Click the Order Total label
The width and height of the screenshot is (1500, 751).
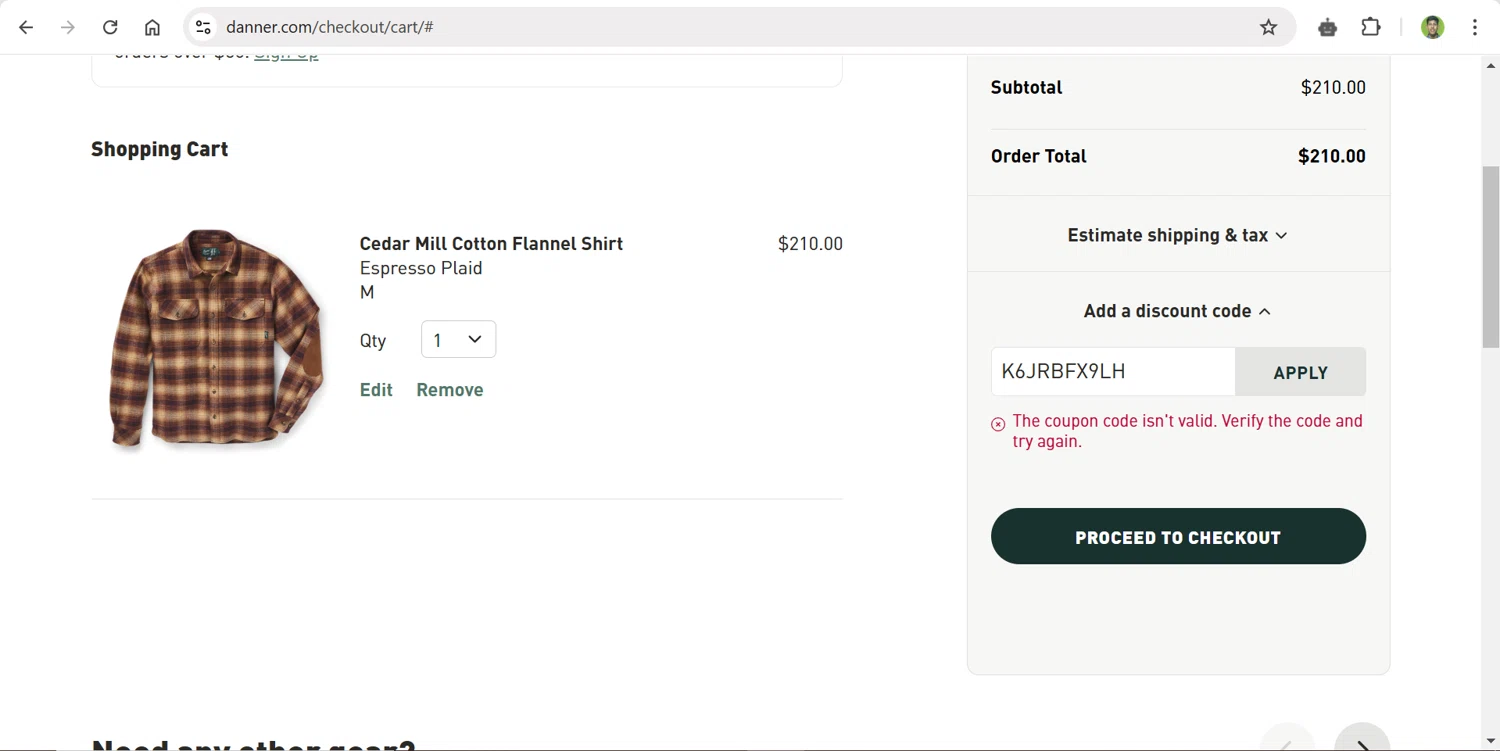point(1038,156)
